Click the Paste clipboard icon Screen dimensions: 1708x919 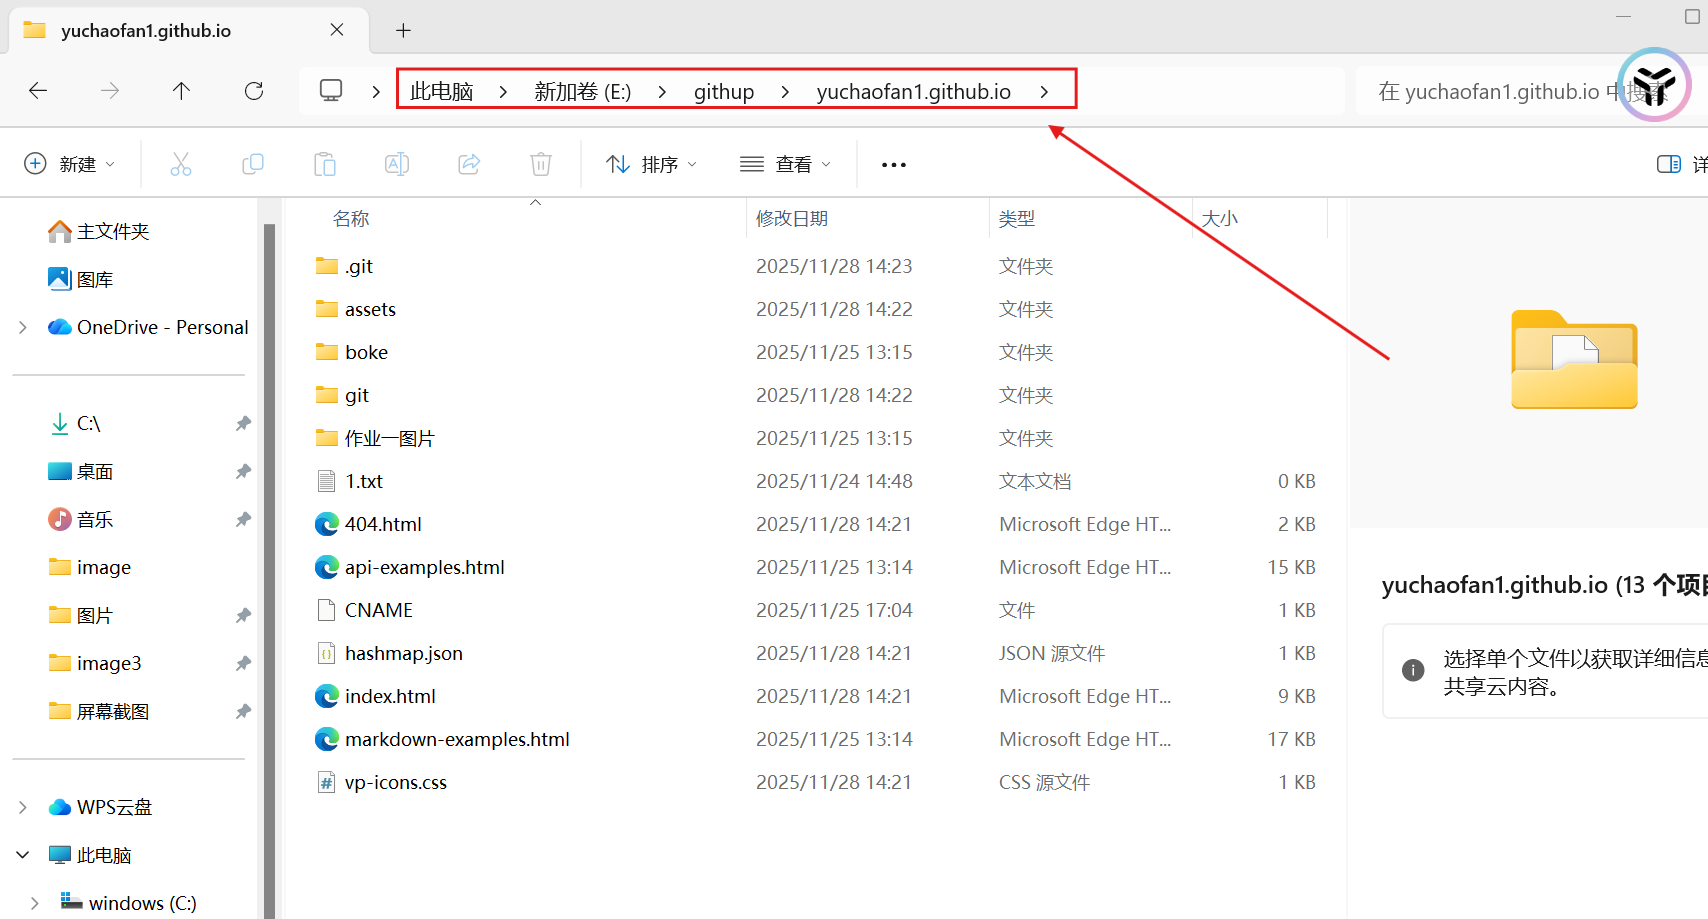(325, 164)
